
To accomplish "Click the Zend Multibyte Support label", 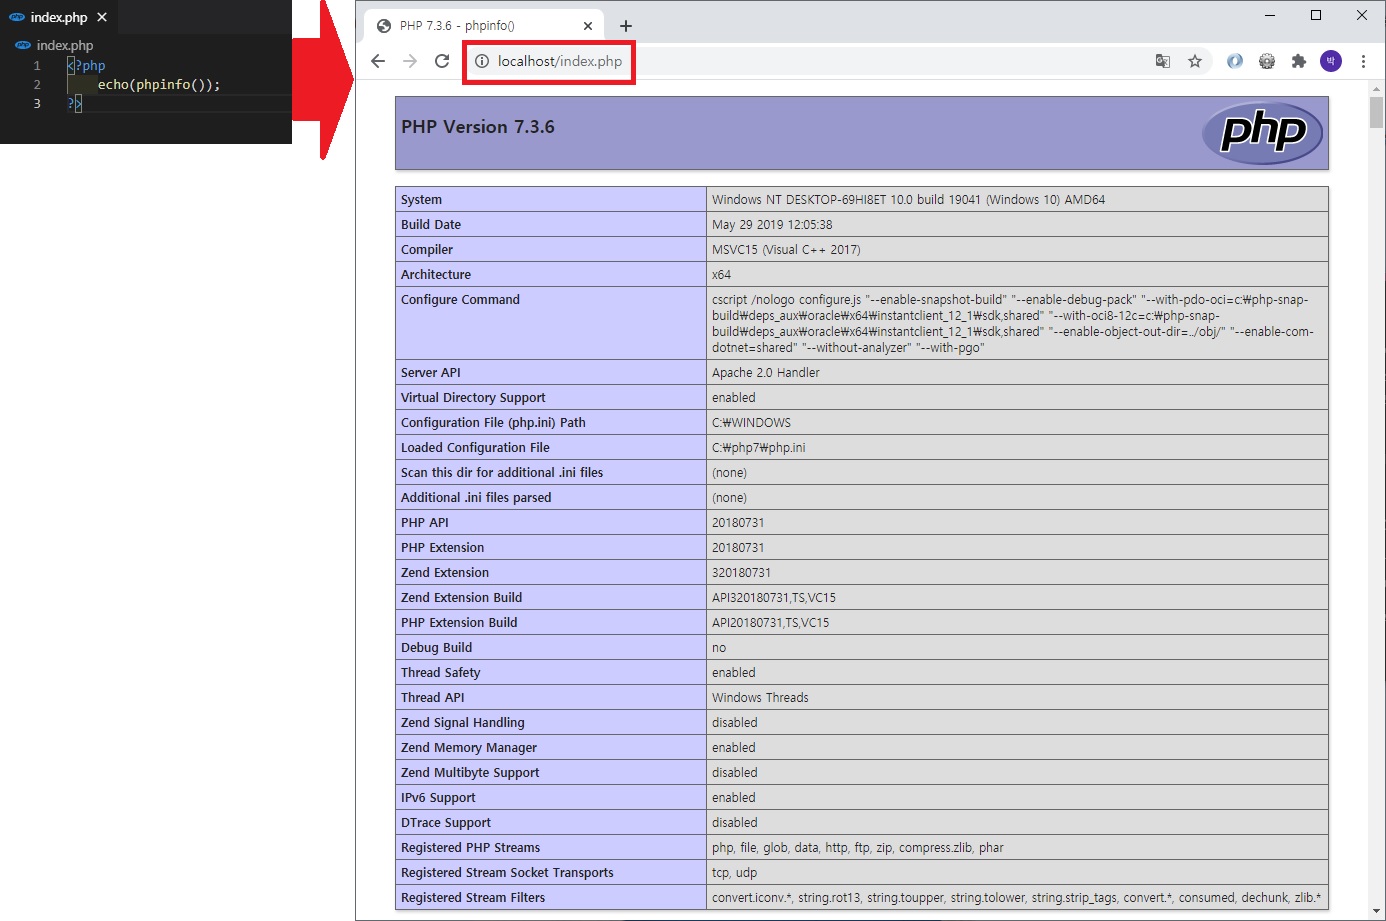I will pyautogui.click(x=470, y=773).
